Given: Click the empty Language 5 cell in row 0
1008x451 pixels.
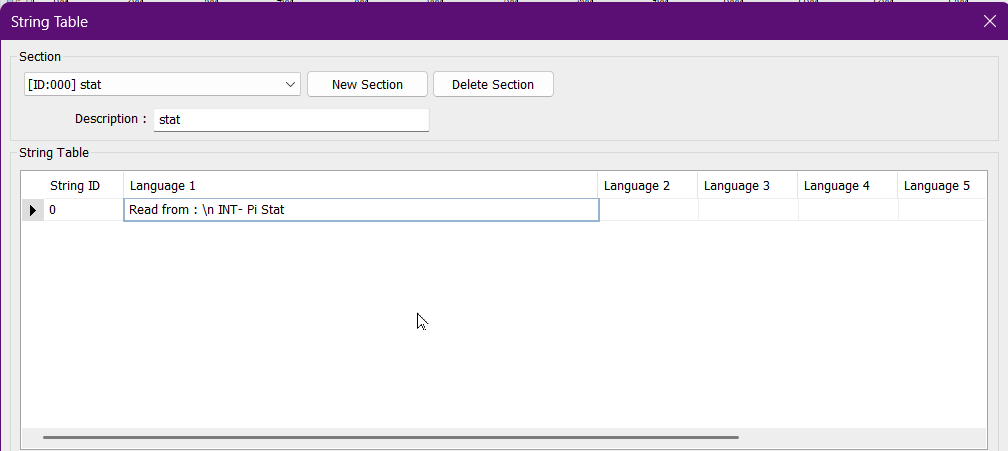Looking at the screenshot, I should 942,210.
